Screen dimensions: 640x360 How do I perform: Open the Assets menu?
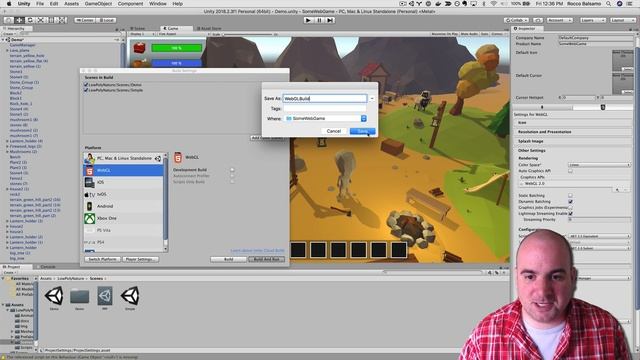pos(71,4)
